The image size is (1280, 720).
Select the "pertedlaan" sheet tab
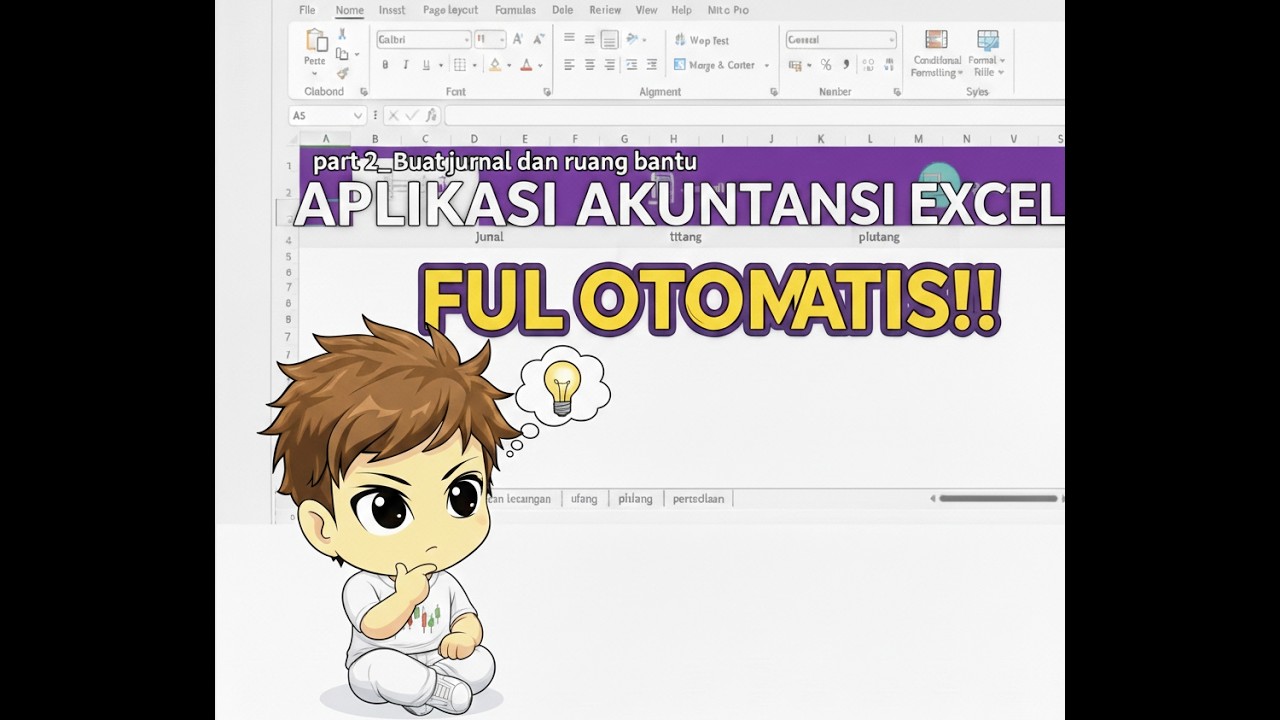698,498
